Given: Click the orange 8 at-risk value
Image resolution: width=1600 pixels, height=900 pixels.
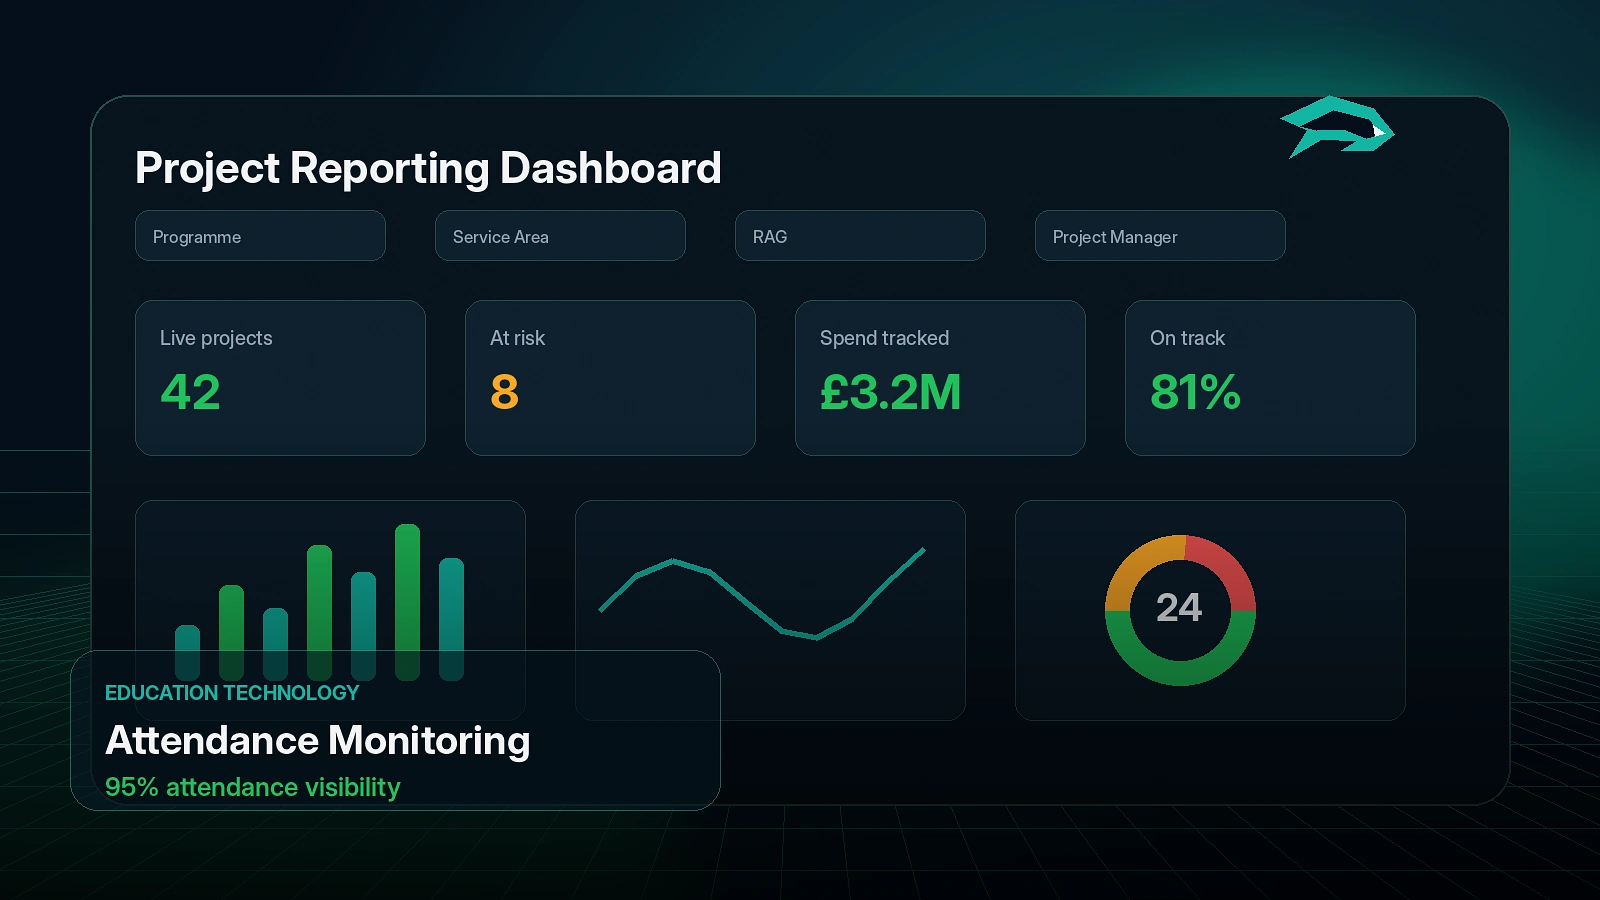Looking at the screenshot, I should coord(505,392).
